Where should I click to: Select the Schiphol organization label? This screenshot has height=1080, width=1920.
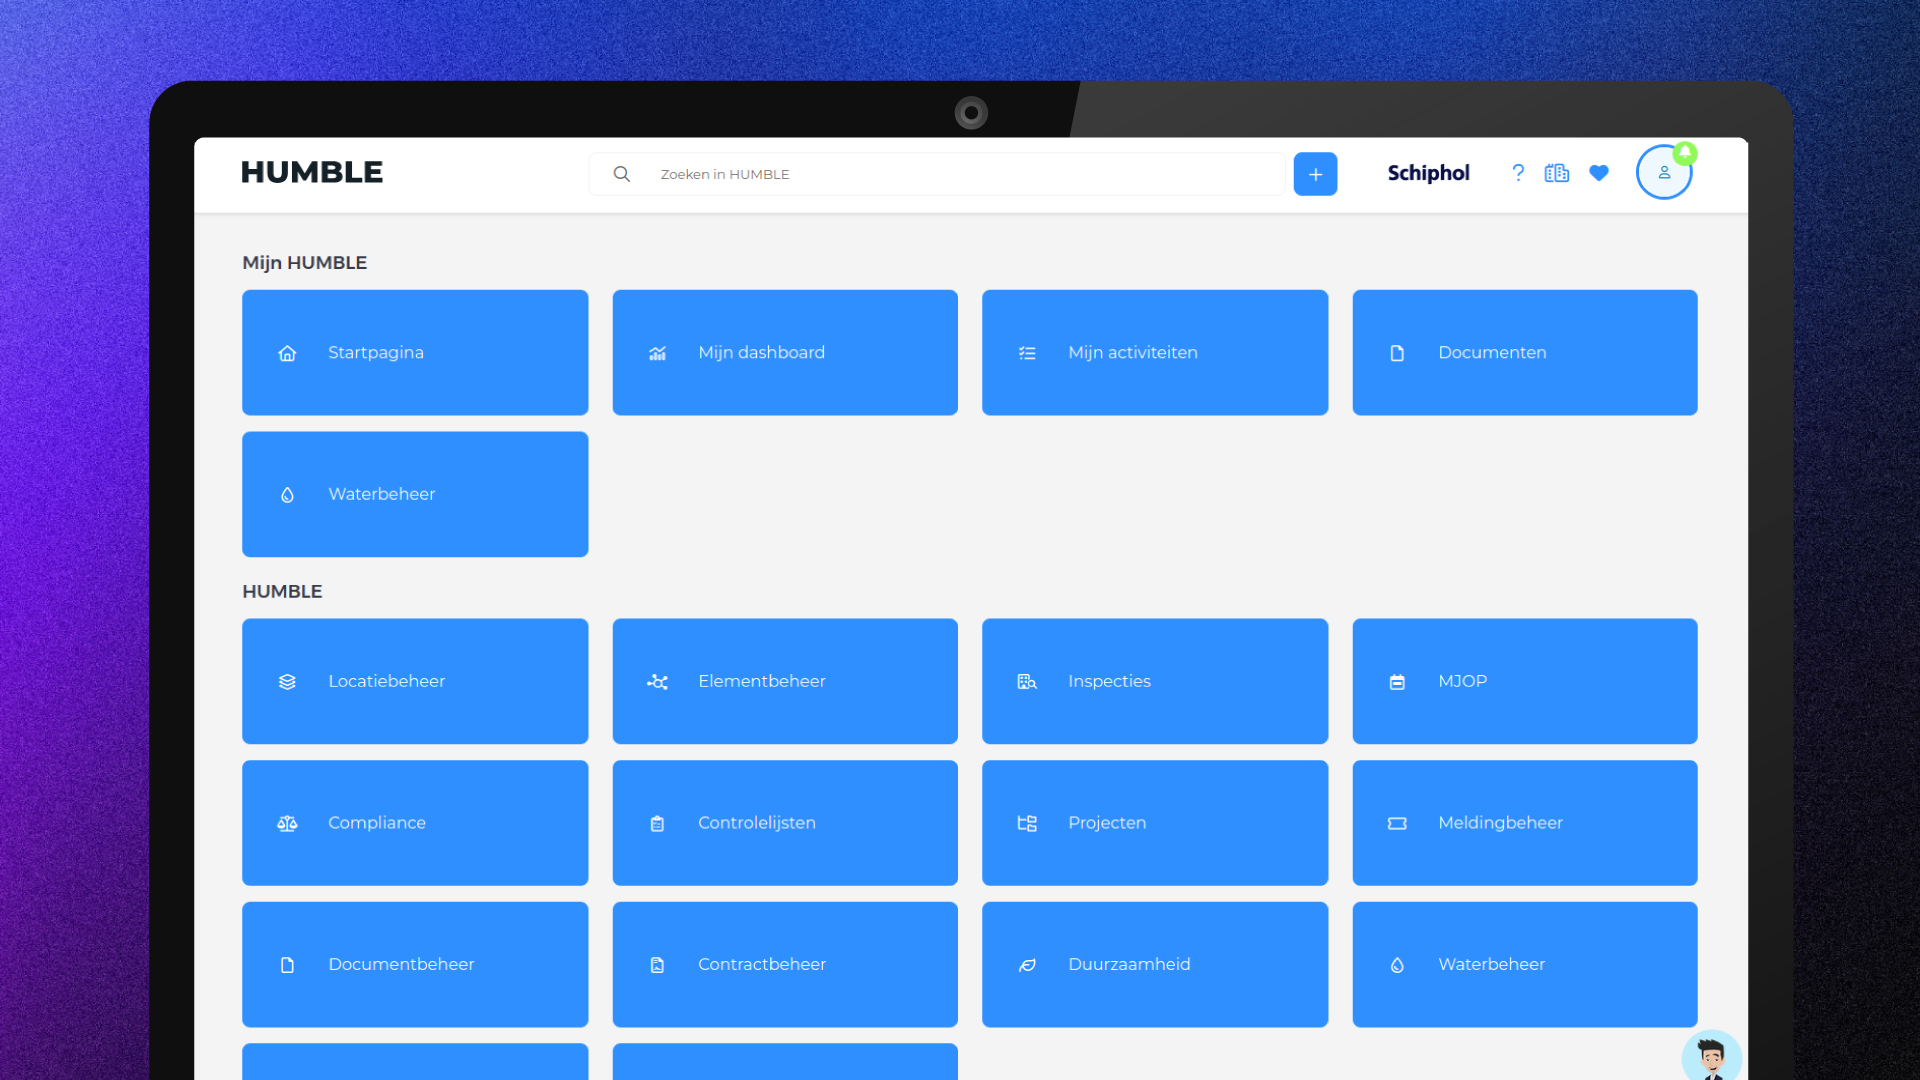click(x=1428, y=173)
